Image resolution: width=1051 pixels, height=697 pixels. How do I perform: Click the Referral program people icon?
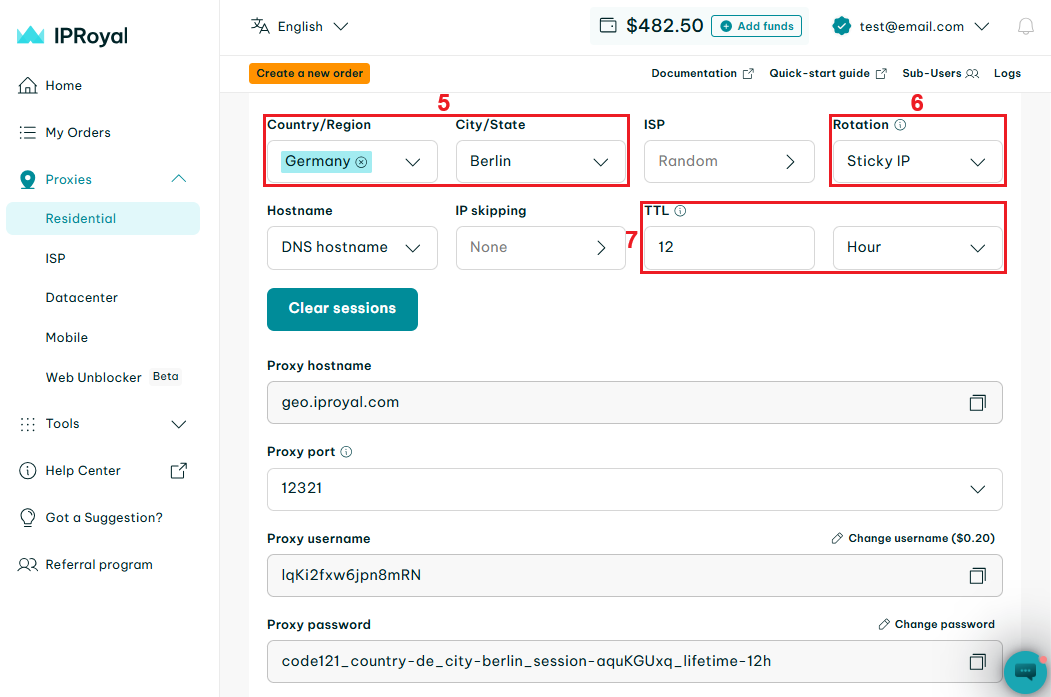[x=27, y=565]
